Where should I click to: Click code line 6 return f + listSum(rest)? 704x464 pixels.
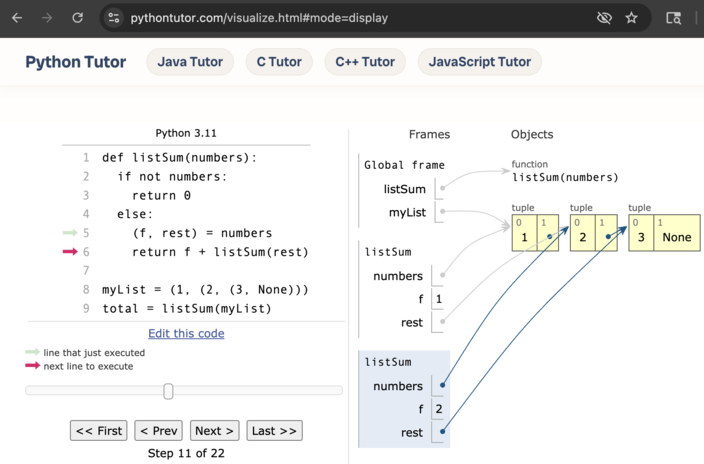pos(220,252)
